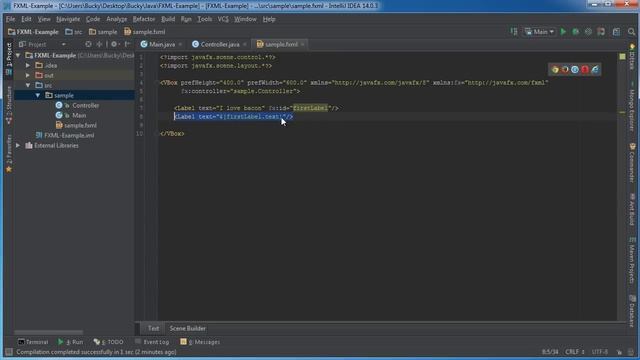Toggle the Commander side tab
This screenshot has height=360, width=640.
pos(632,162)
